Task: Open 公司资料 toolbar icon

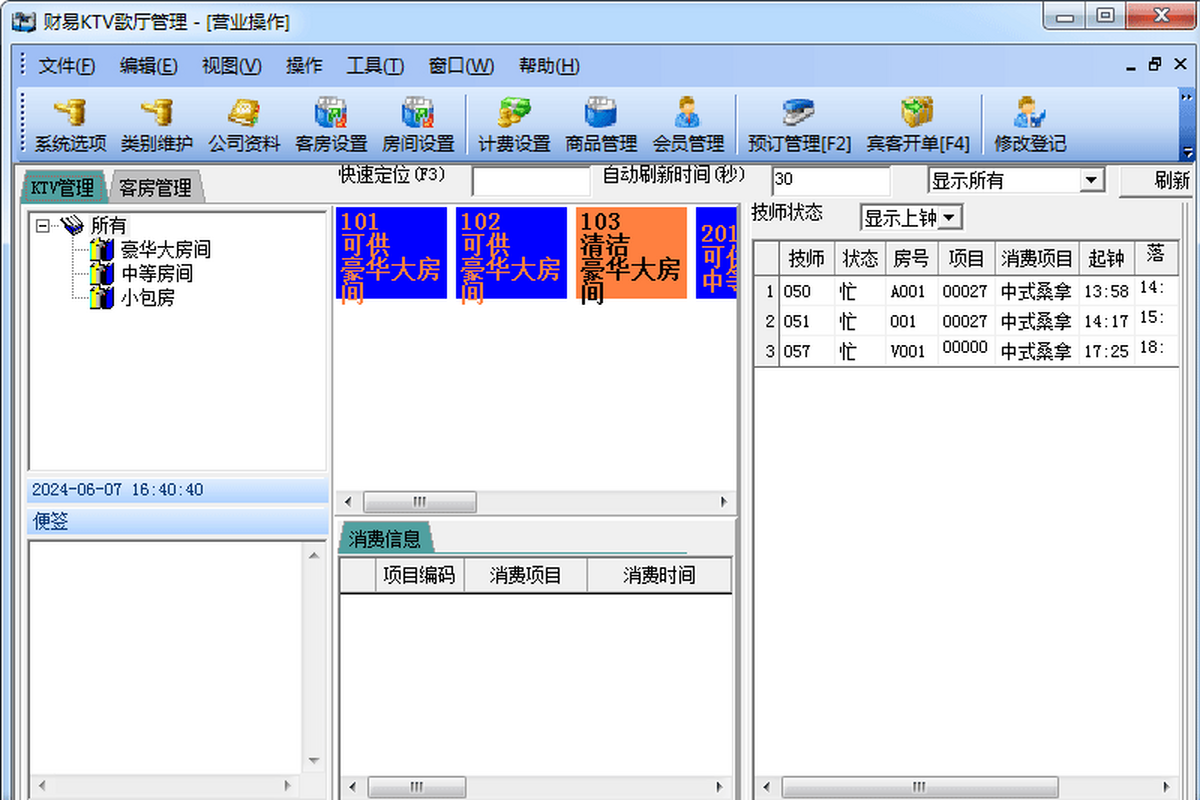Action: [244, 125]
